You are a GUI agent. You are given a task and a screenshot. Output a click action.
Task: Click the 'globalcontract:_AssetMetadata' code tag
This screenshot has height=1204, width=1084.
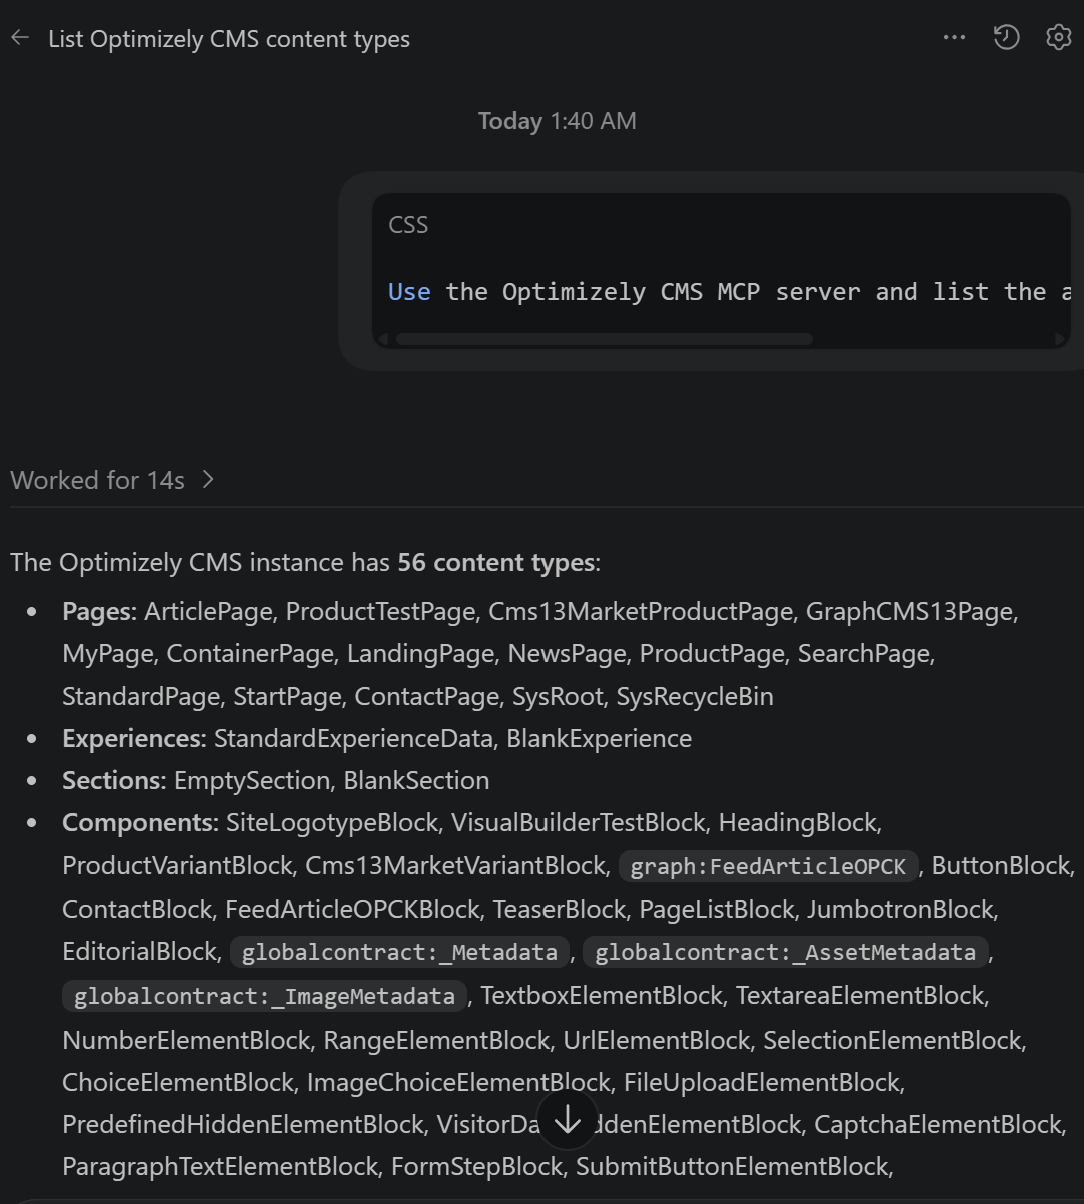pos(785,952)
